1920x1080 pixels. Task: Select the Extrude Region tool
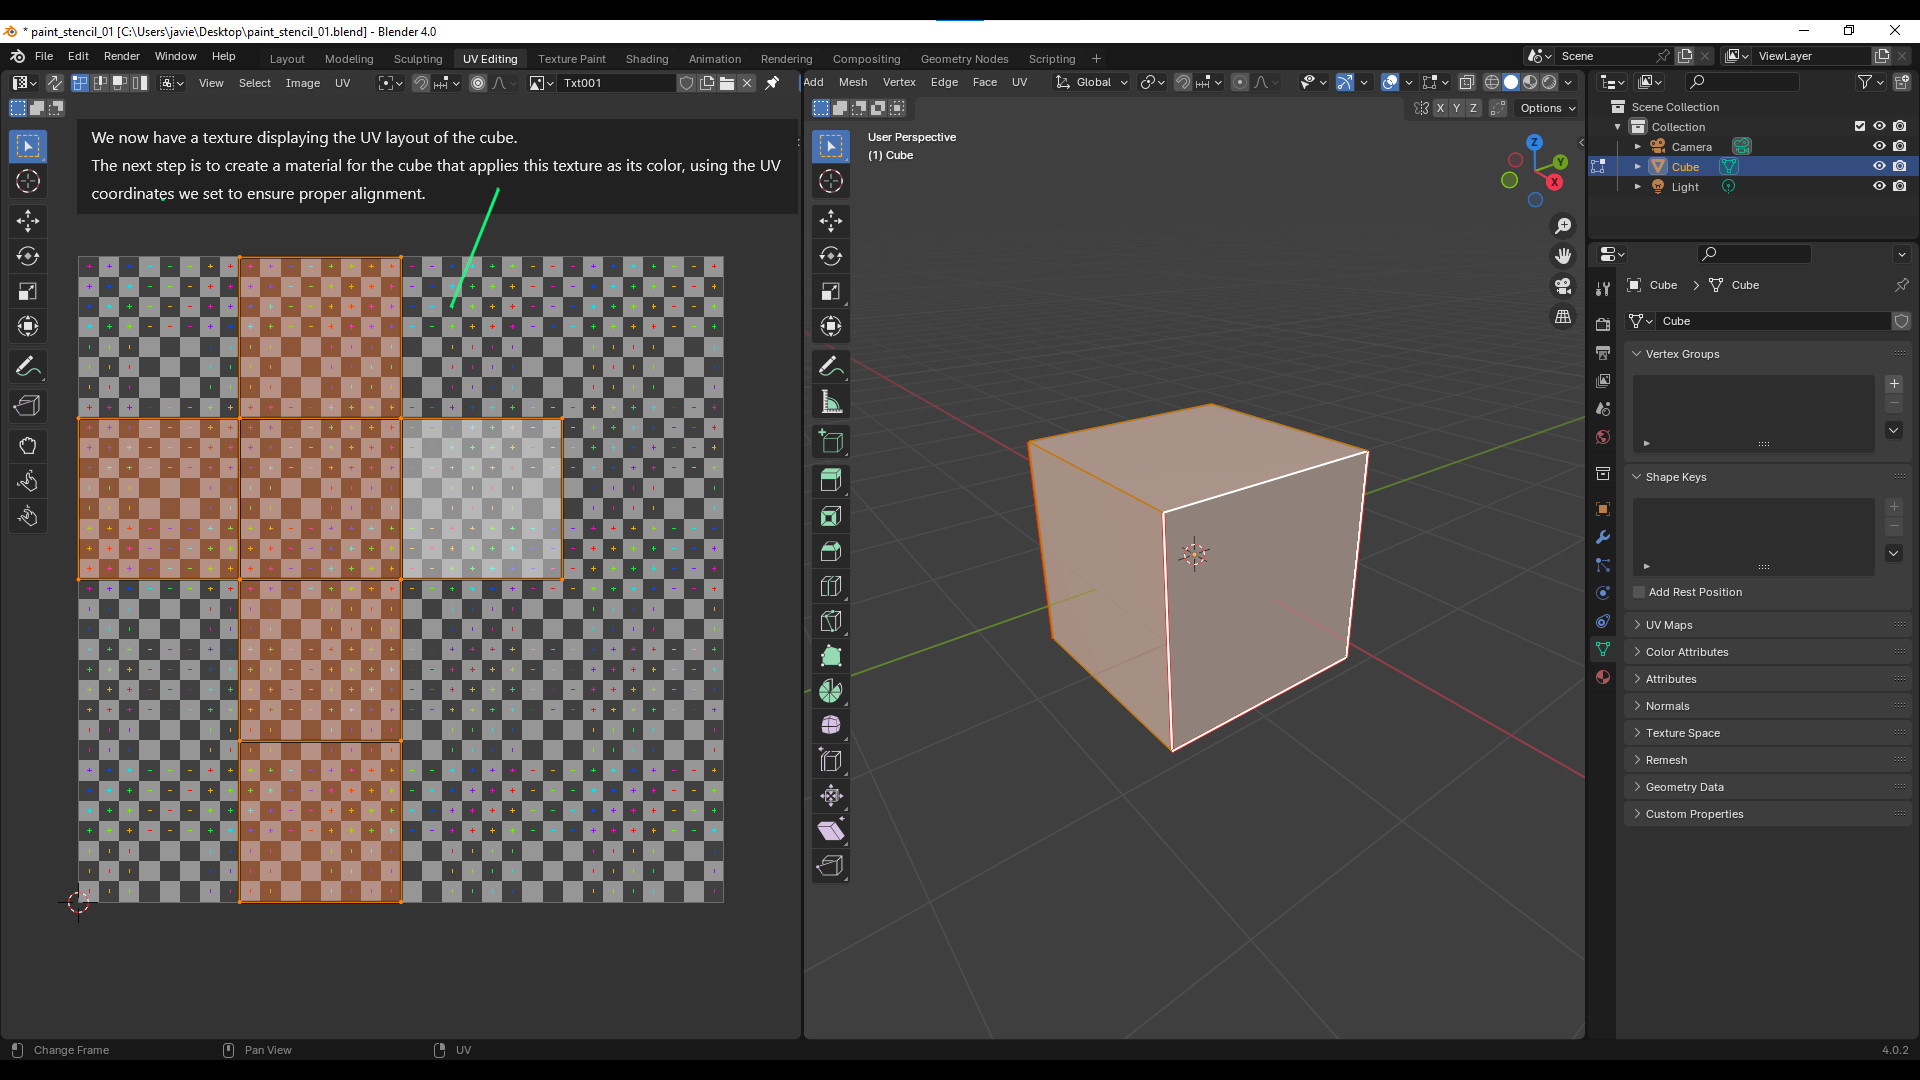(x=831, y=480)
